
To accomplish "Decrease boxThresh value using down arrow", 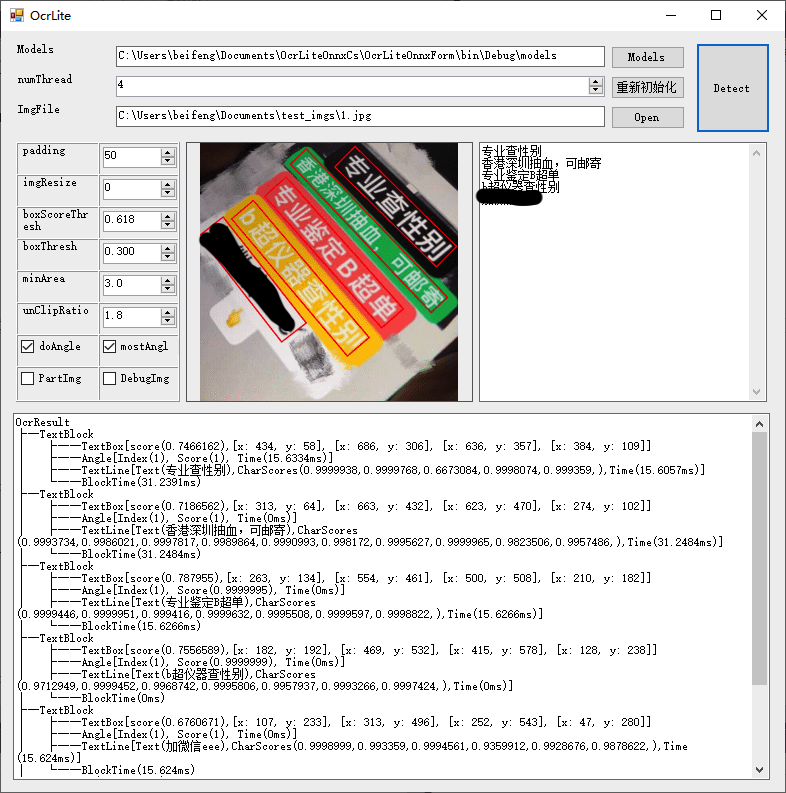I will [168, 256].
